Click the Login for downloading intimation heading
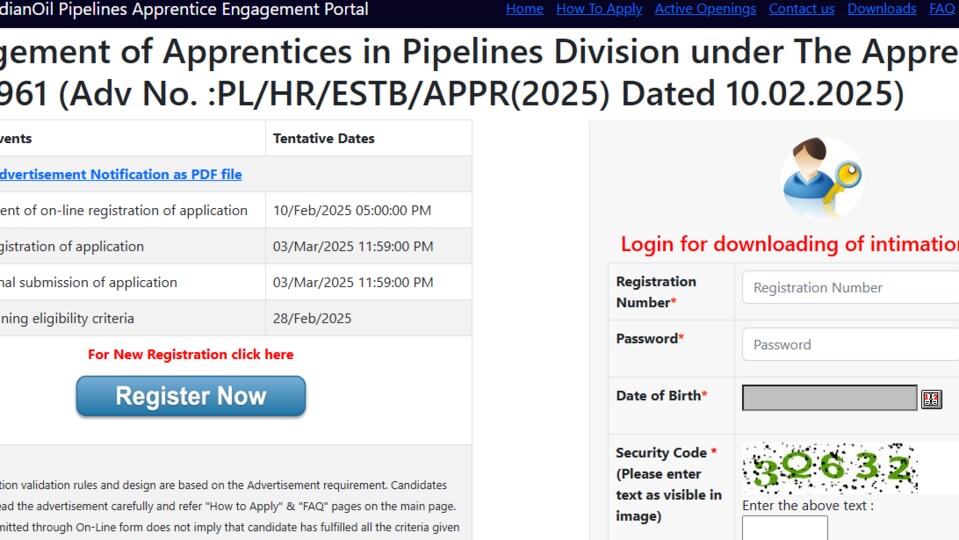 (790, 244)
